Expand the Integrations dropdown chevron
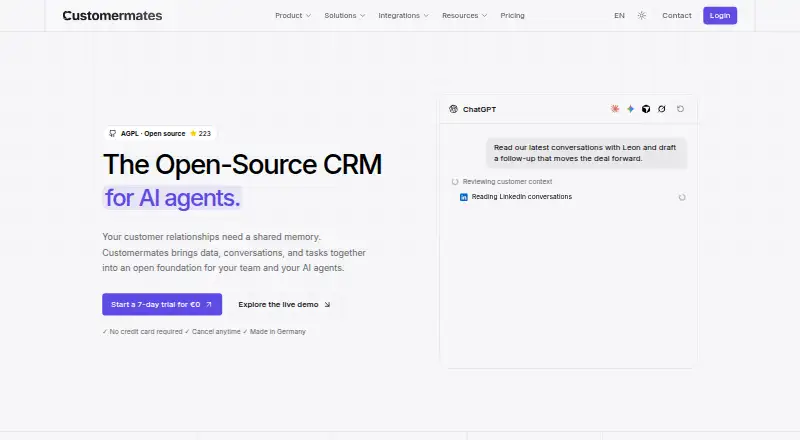Viewport: 800px width, 440px height. (426, 16)
